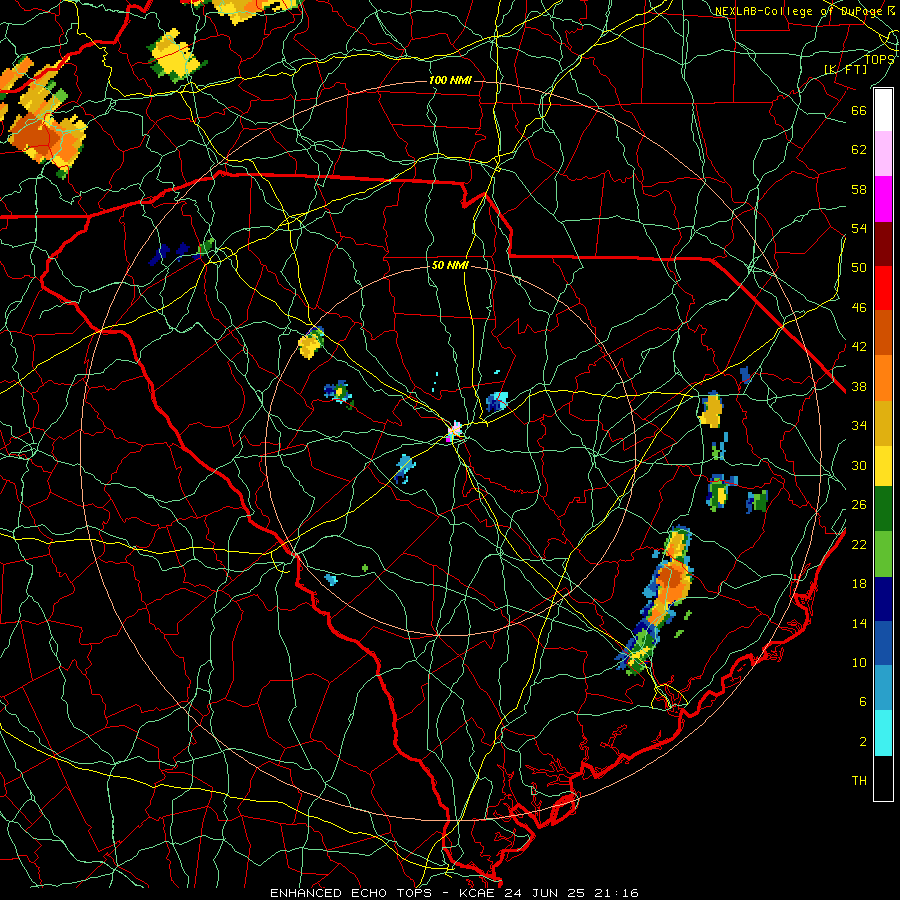Click the '24 JUN 25 21:16' timestamp
Screen dimensions: 900x900
tap(572, 893)
